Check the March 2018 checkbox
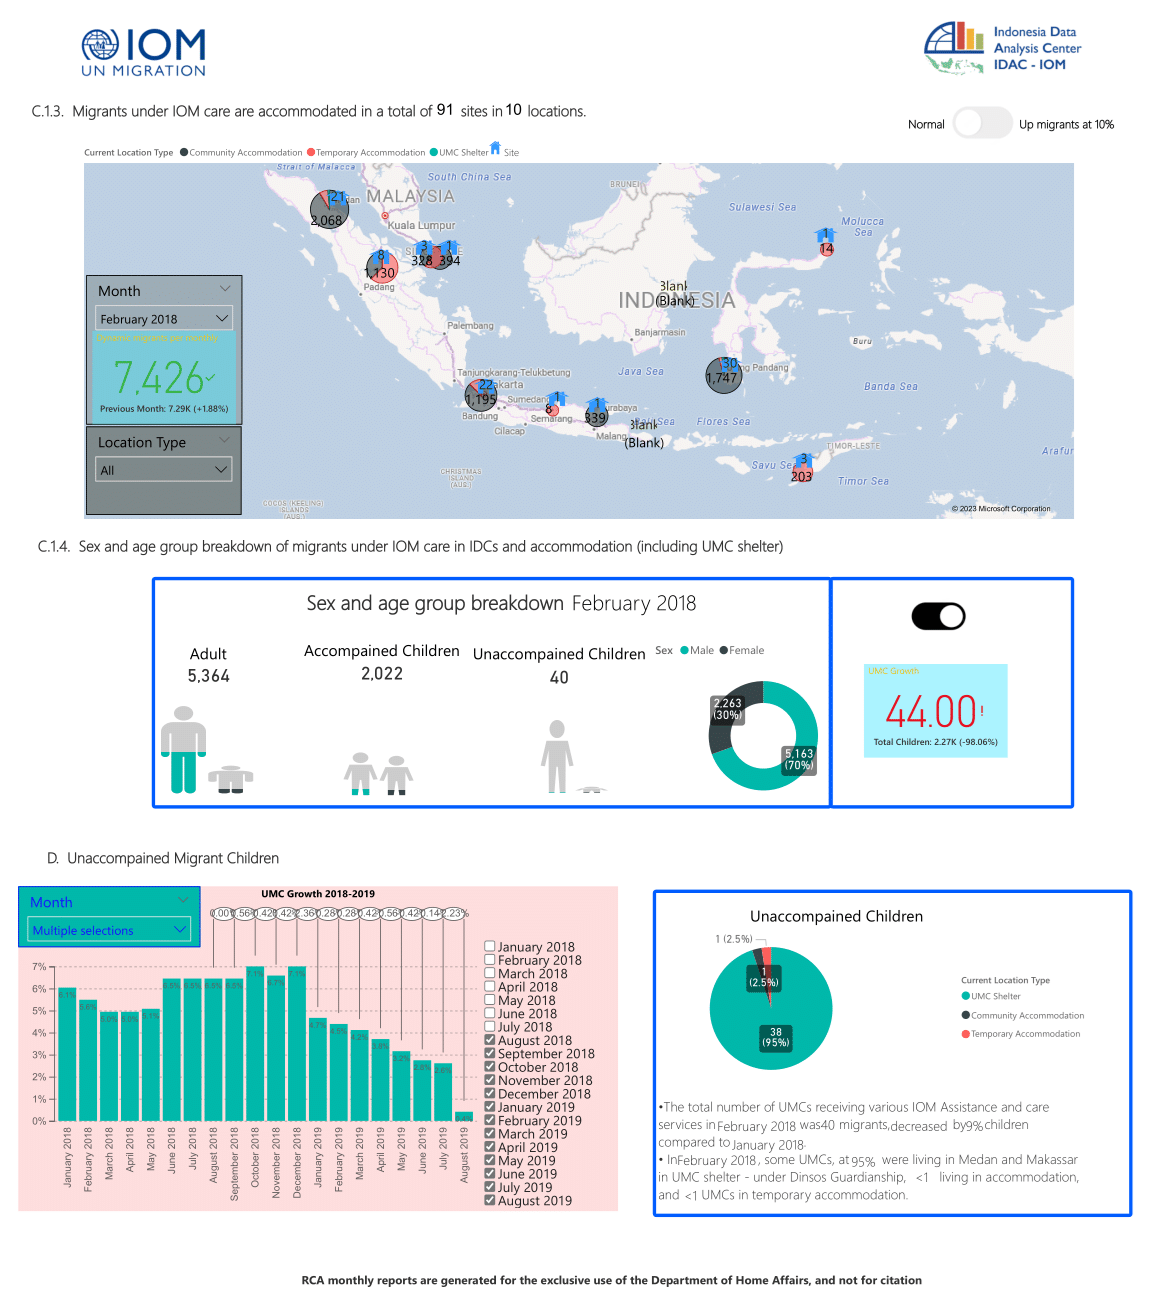1149x1302 pixels. click(490, 972)
